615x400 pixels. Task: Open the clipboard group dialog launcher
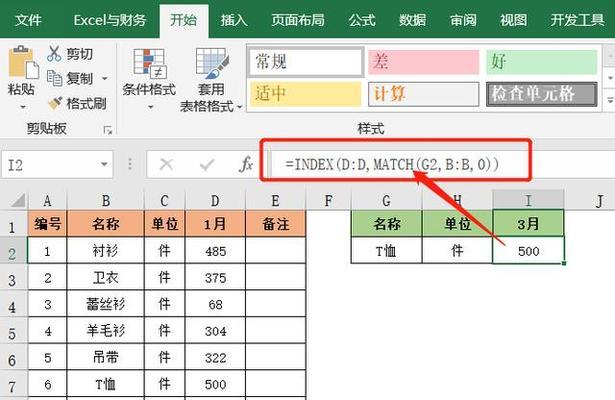click(x=107, y=130)
